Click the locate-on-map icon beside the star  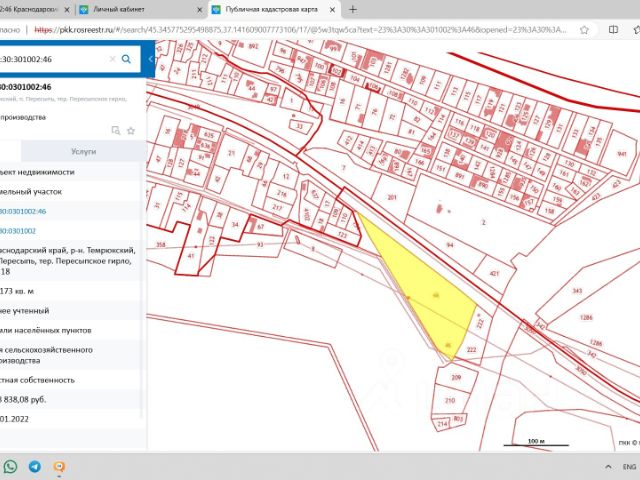tap(116, 130)
